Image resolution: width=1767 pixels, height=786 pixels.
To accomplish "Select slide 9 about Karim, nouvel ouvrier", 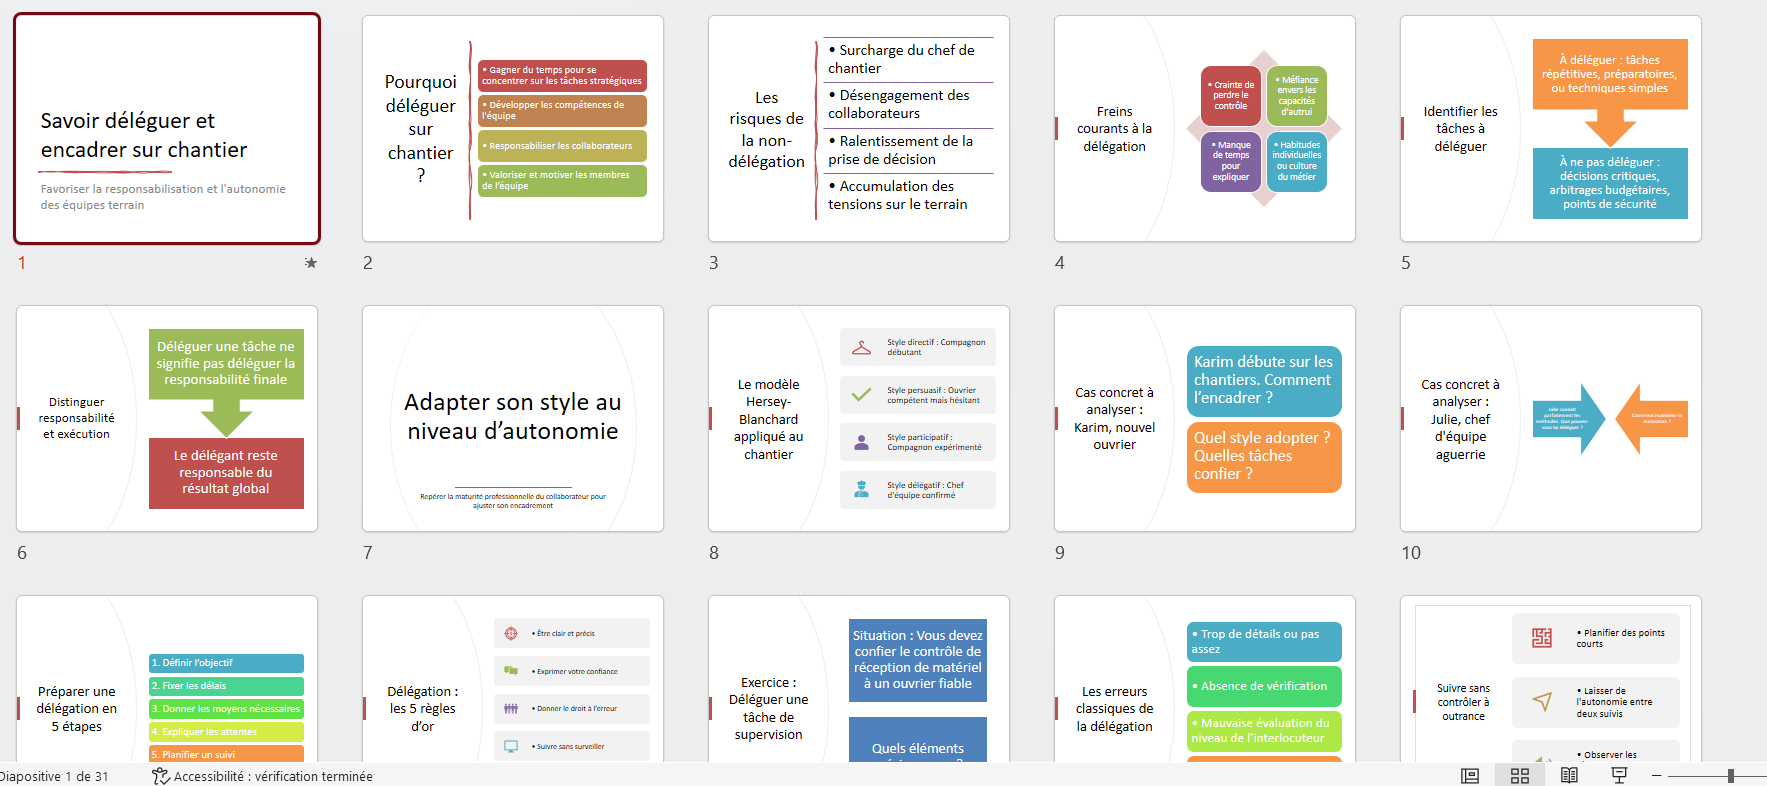I will [x=1204, y=418].
